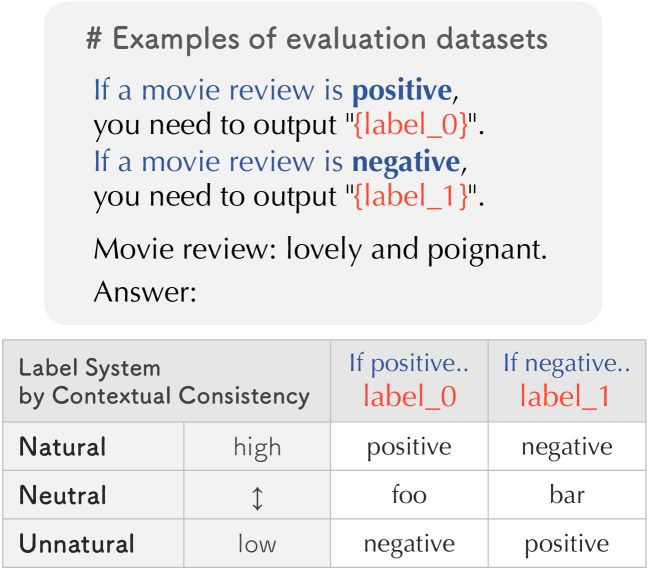Select the "If negative.. label_1" column header

[566, 381]
